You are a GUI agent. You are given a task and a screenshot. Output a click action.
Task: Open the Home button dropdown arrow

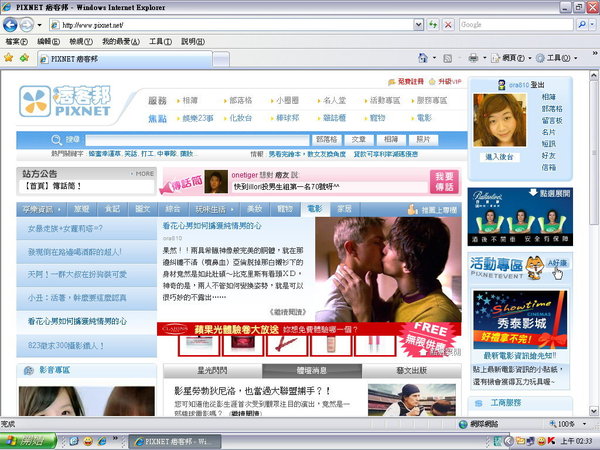pos(434,58)
